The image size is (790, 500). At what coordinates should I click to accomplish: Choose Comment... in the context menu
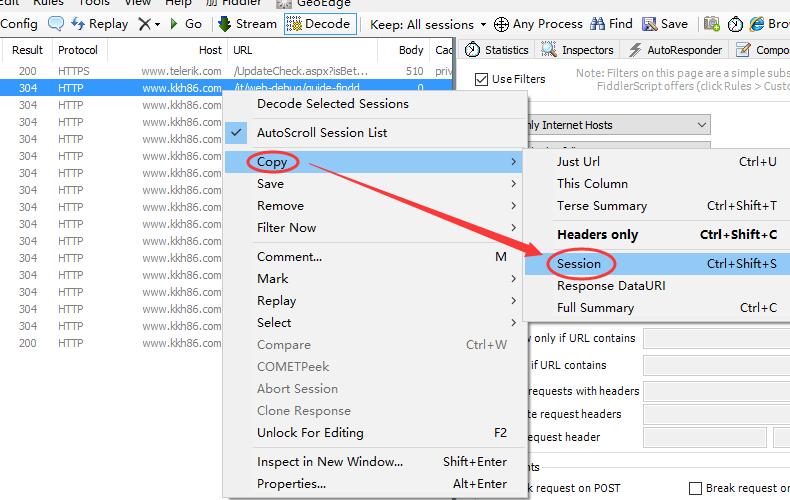click(375, 257)
